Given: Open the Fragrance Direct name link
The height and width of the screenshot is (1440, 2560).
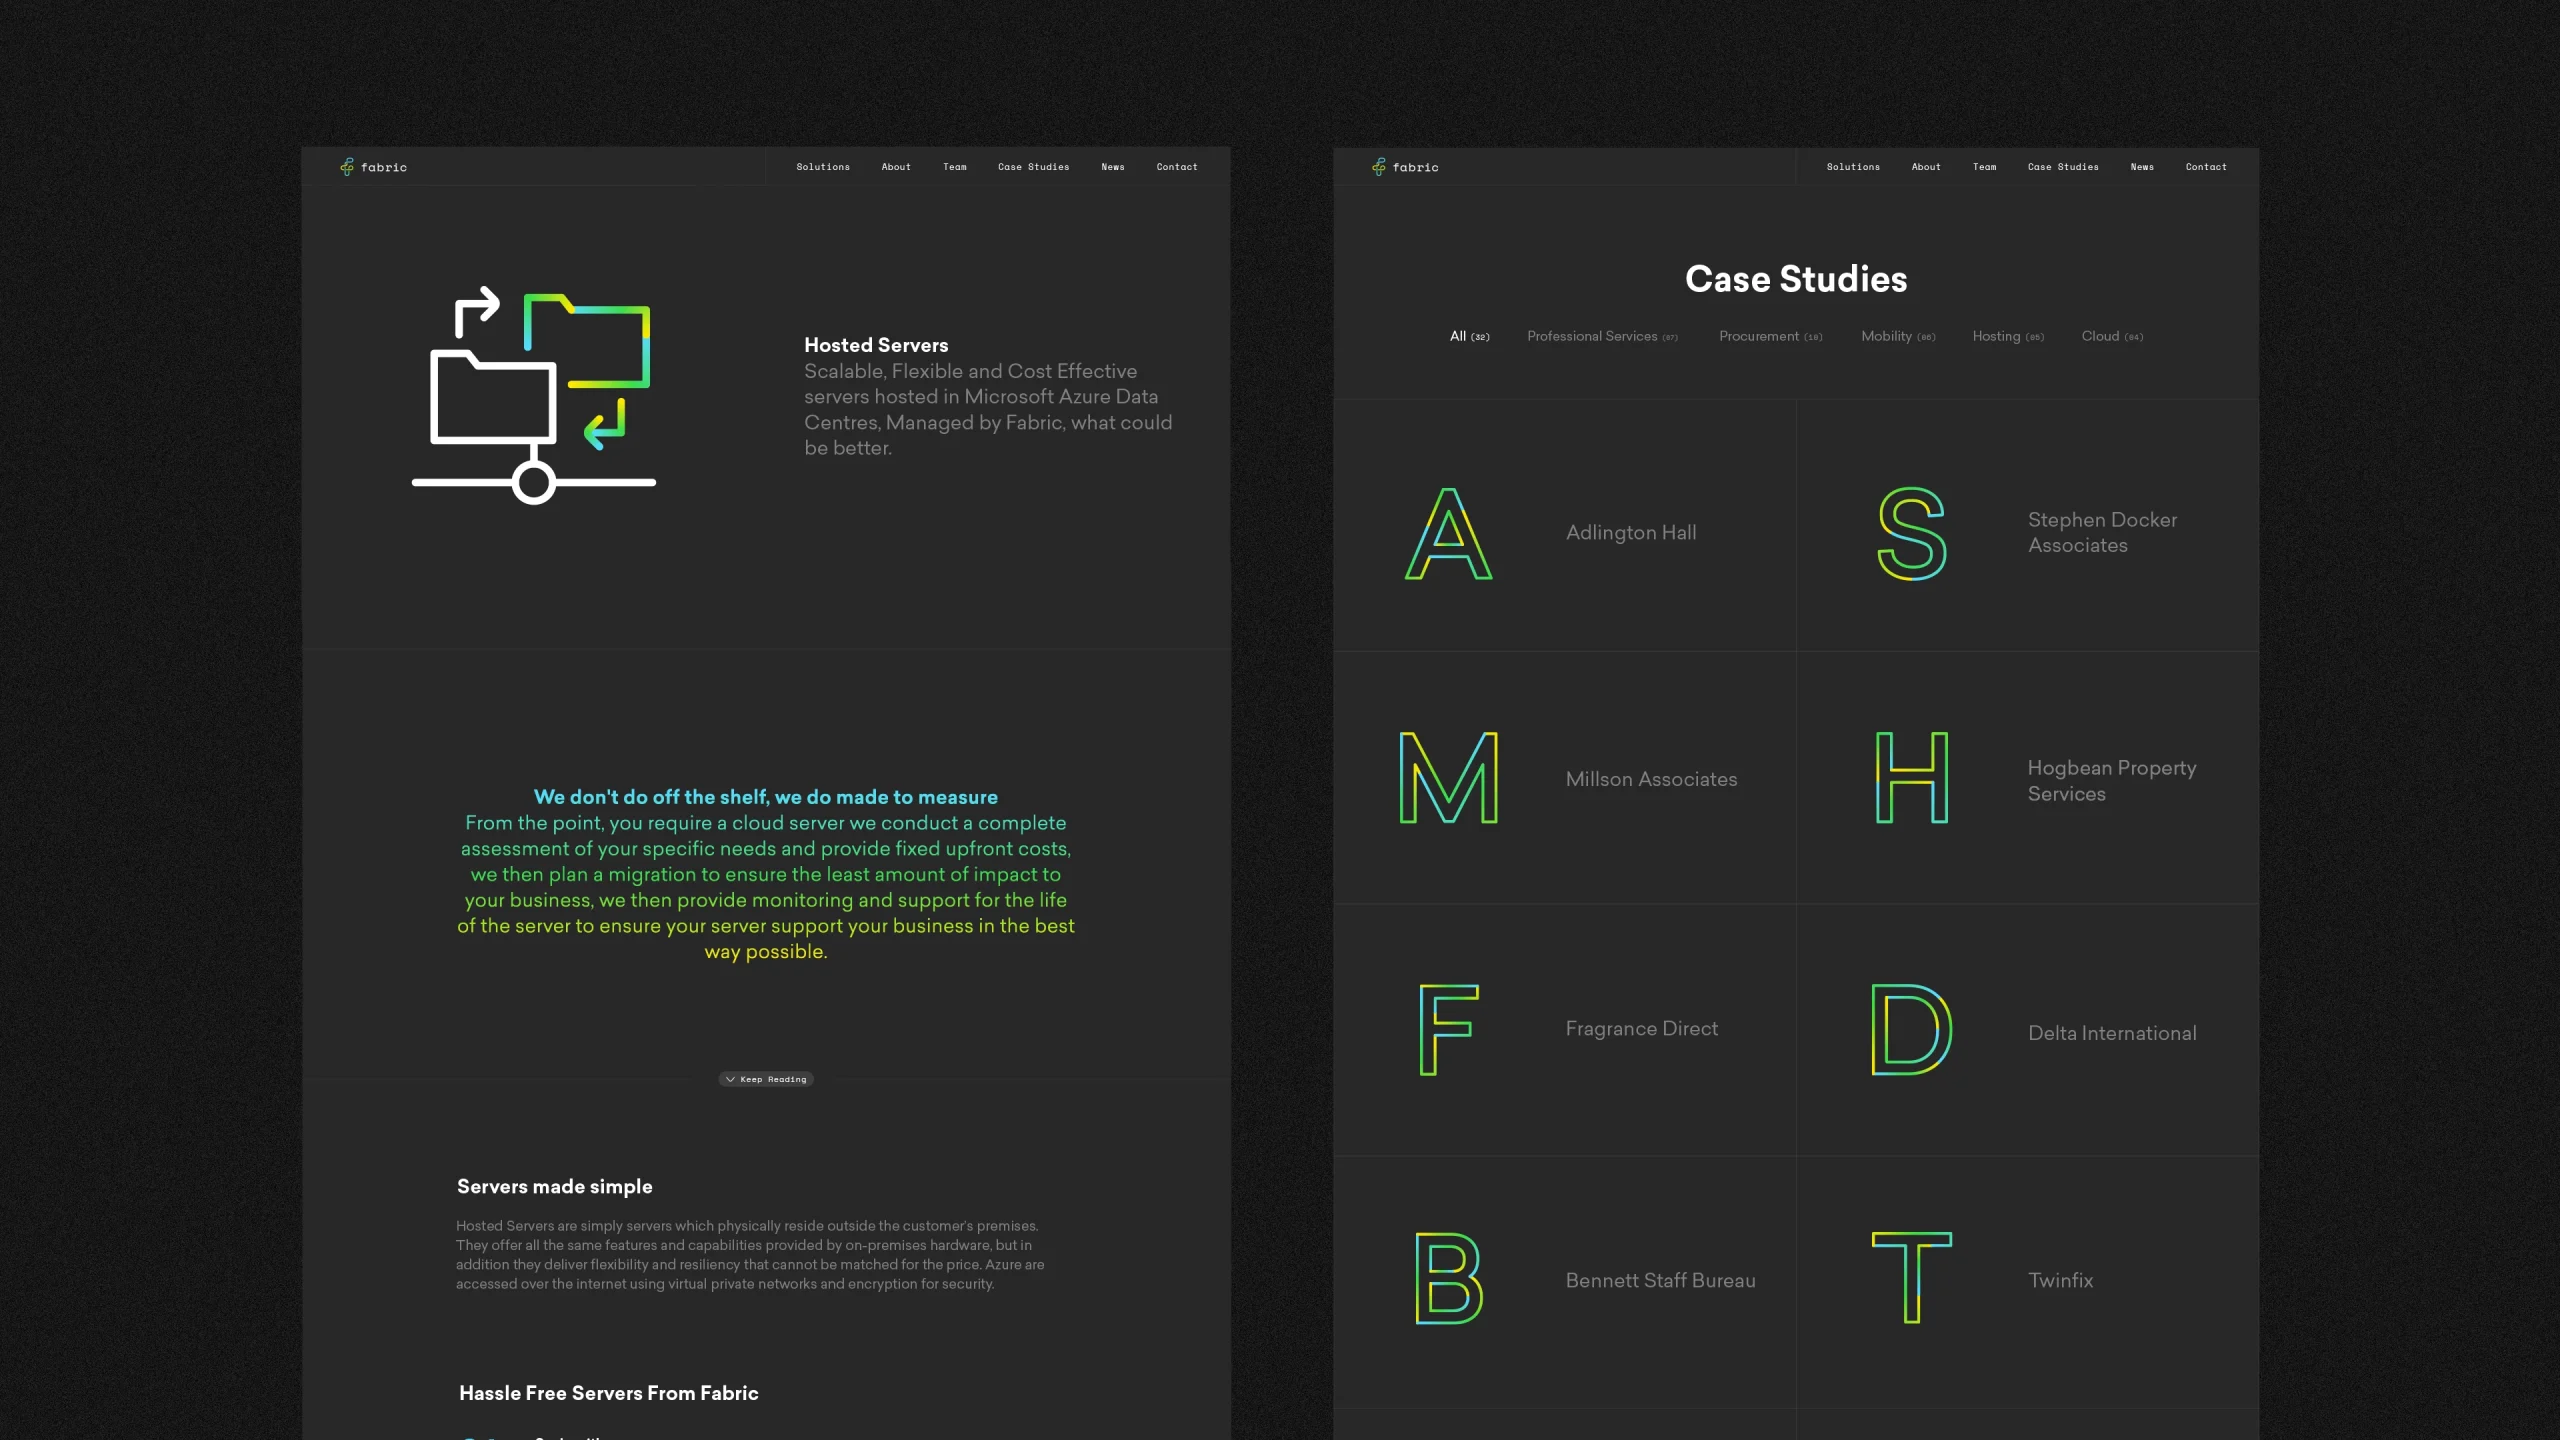Looking at the screenshot, I should pos(1641,1029).
